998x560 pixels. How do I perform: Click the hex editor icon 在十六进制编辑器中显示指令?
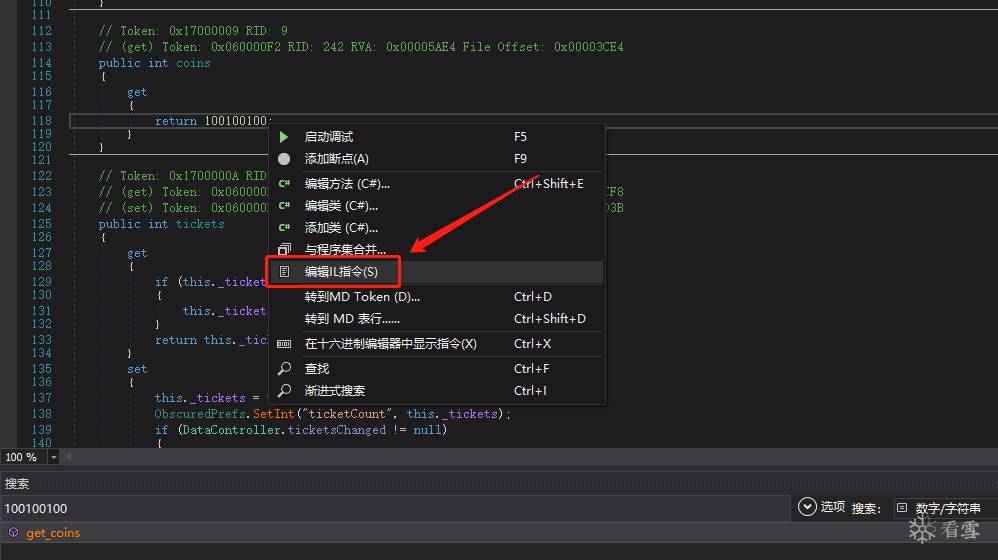click(284, 344)
